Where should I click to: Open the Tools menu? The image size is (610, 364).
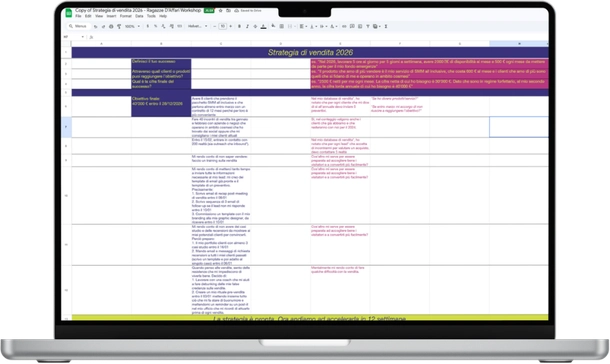tap(151, 16)
